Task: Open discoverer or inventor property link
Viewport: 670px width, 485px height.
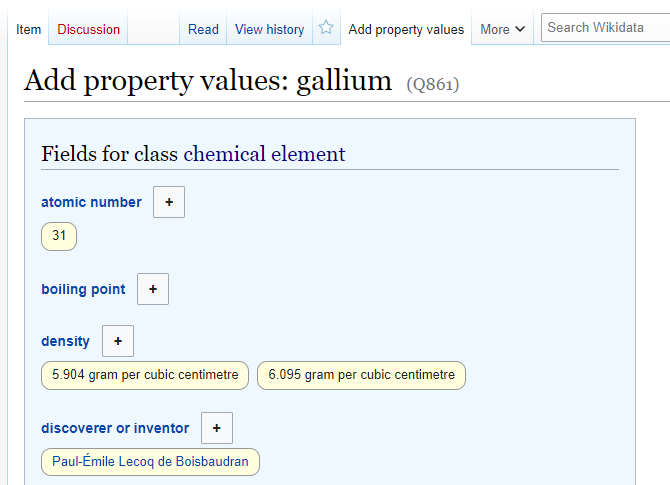Action: coord(115,428)
